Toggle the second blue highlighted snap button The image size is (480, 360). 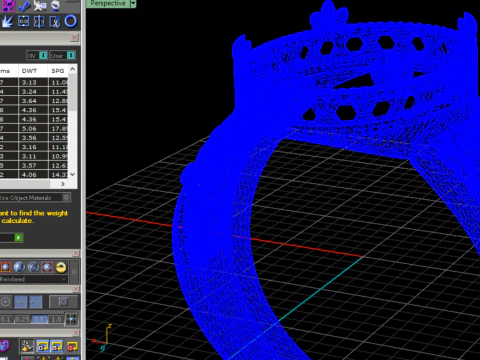click(36, 302)
